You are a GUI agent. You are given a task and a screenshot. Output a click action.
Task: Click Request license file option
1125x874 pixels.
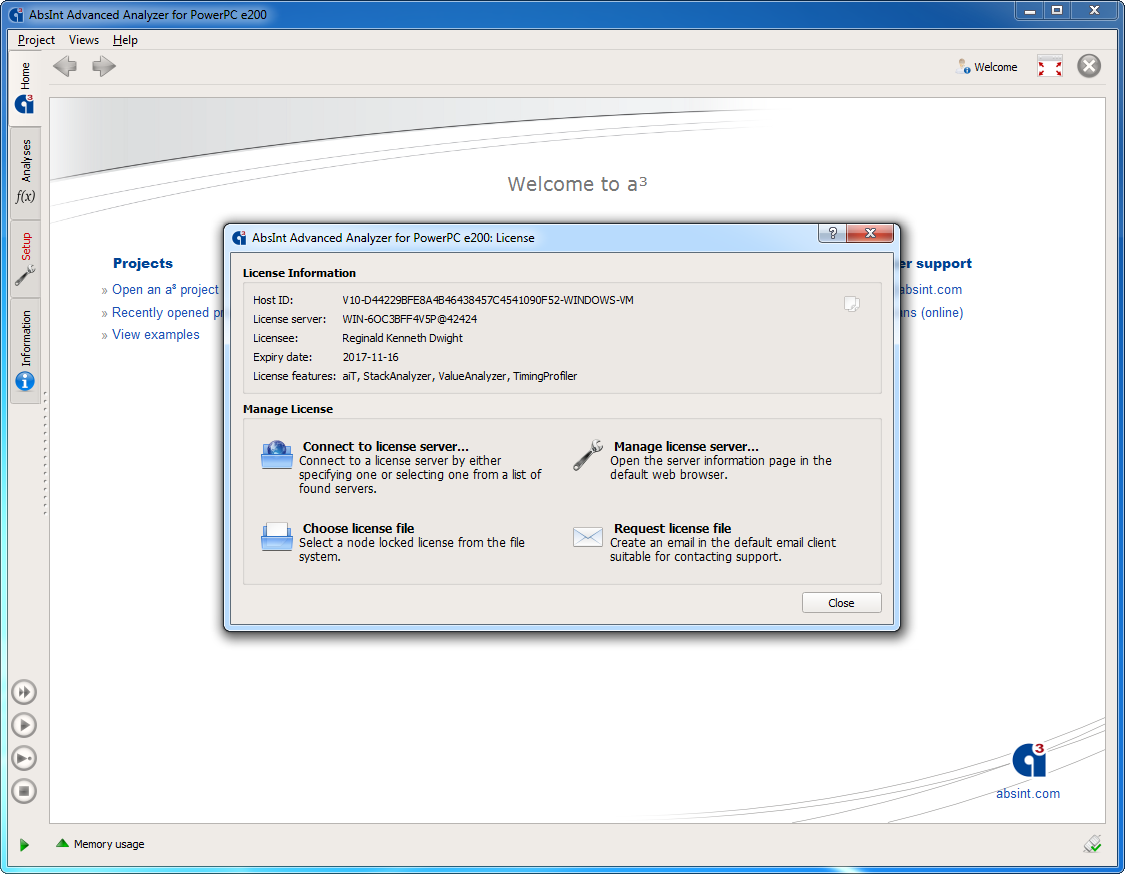tap(705, 542)
